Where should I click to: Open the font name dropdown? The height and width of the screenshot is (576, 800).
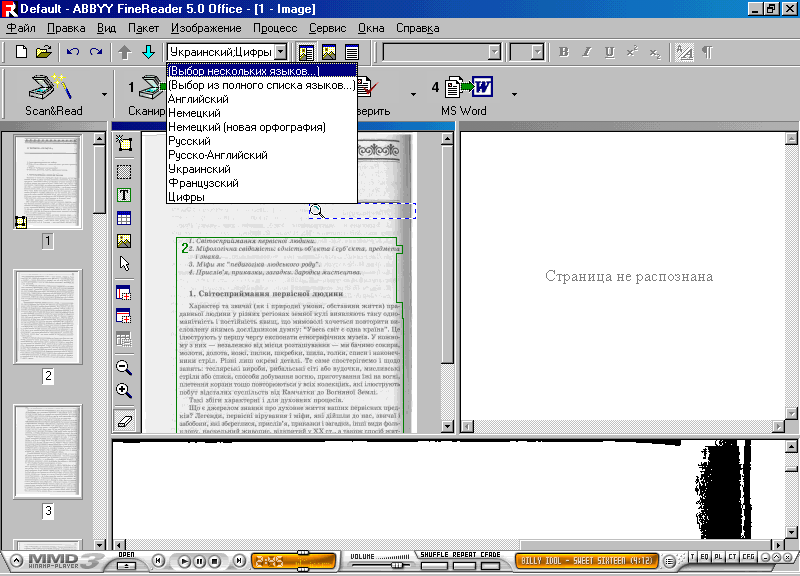(x=494, y=52)
